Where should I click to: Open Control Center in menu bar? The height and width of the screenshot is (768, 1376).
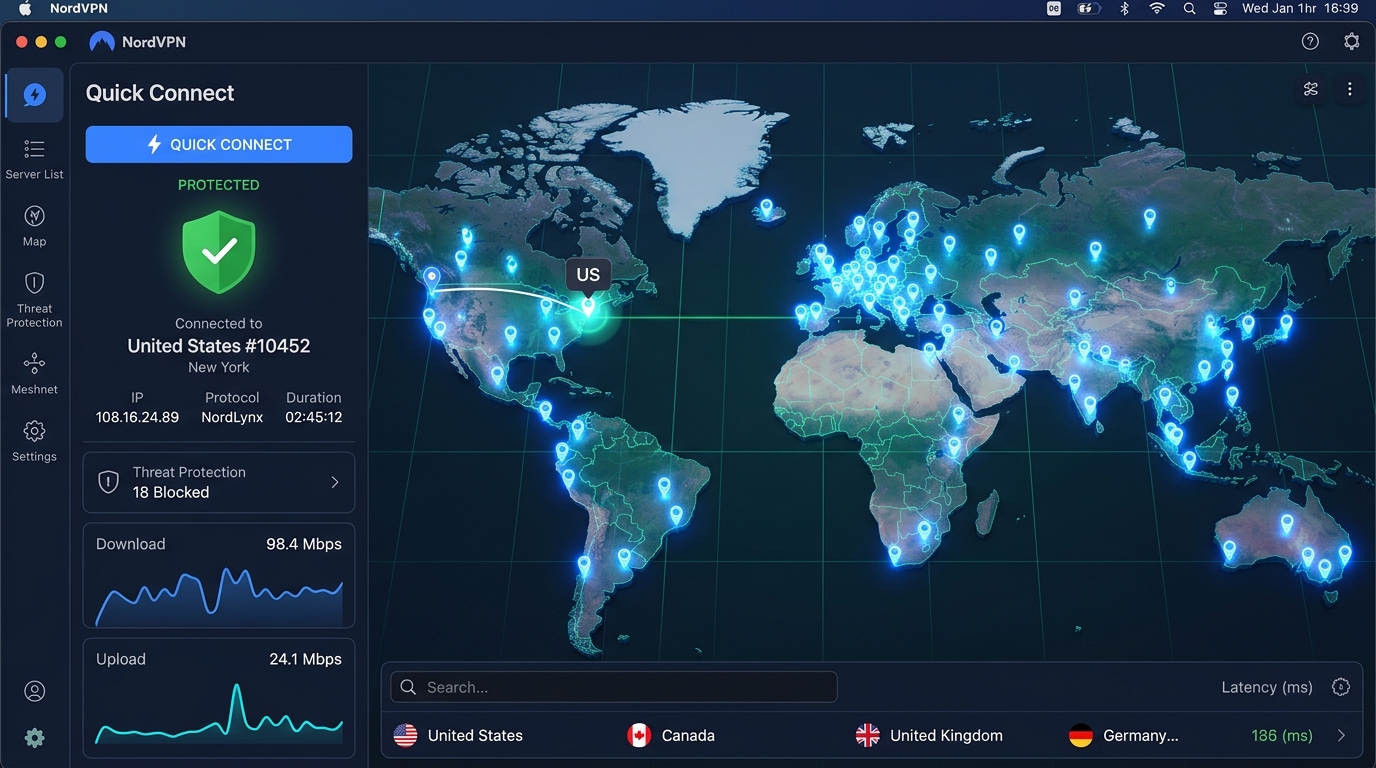pos(1220,8)
